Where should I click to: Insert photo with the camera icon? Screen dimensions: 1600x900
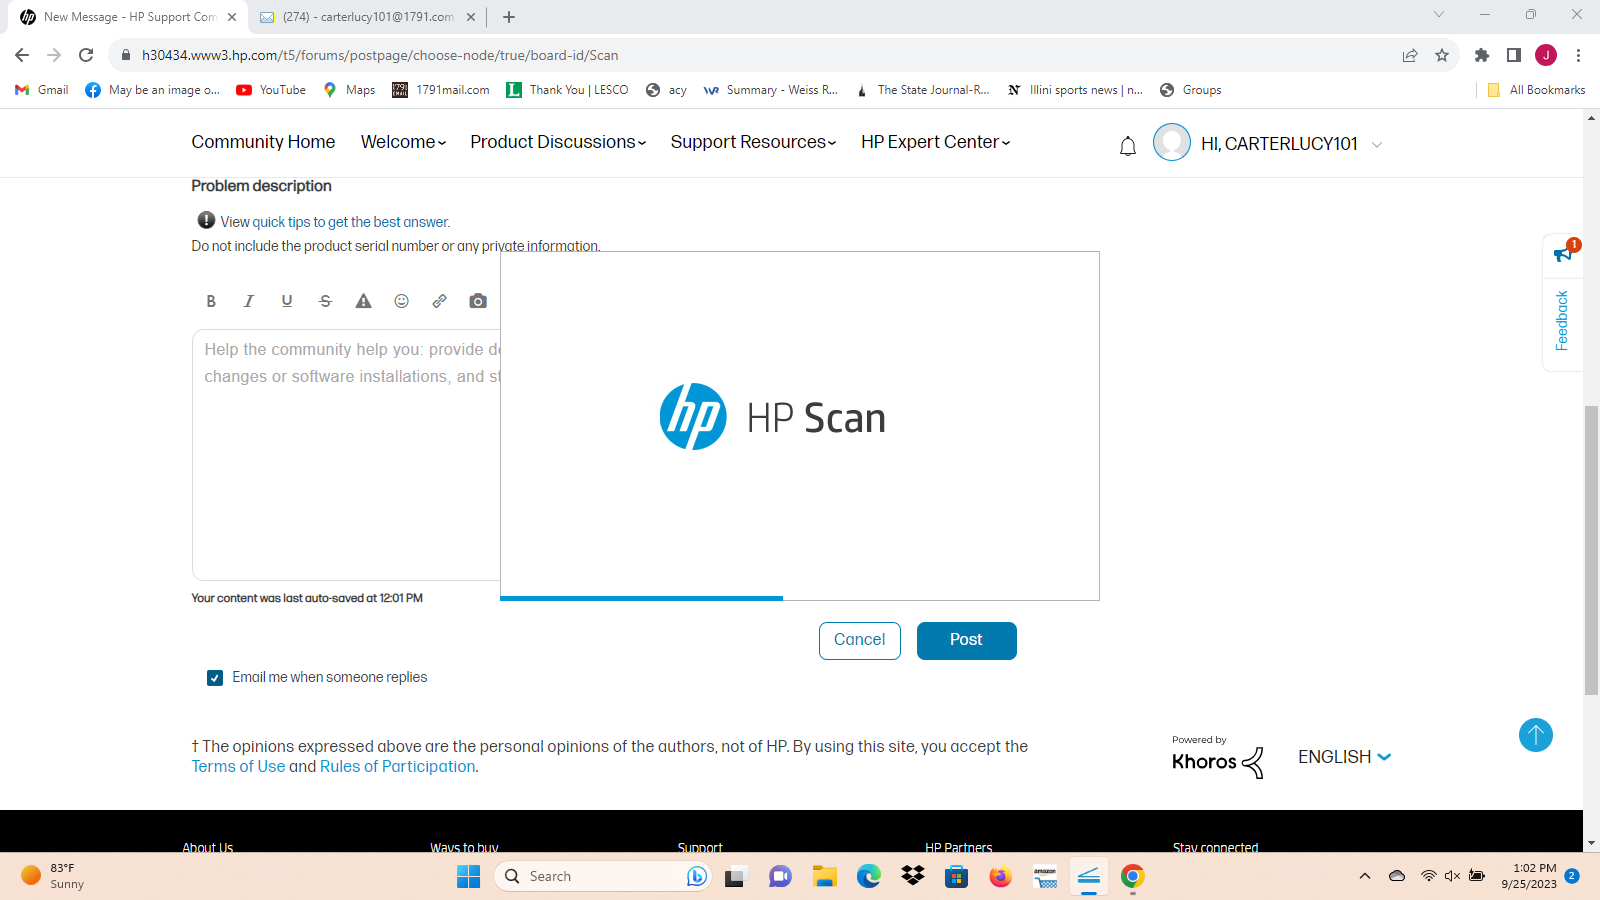(478, 301)
